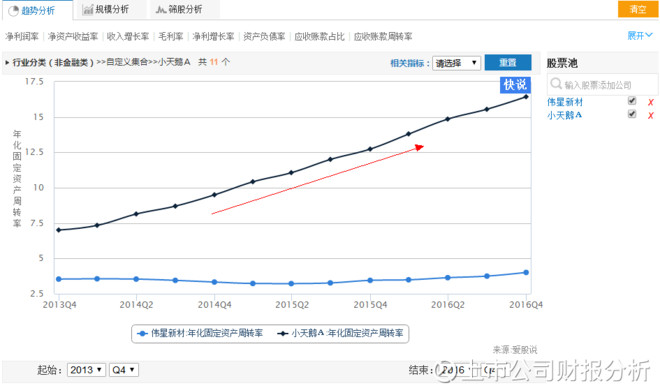Click the 2014Q4 axis label
The image size is (660, 388).
click(x=215, y=305)
